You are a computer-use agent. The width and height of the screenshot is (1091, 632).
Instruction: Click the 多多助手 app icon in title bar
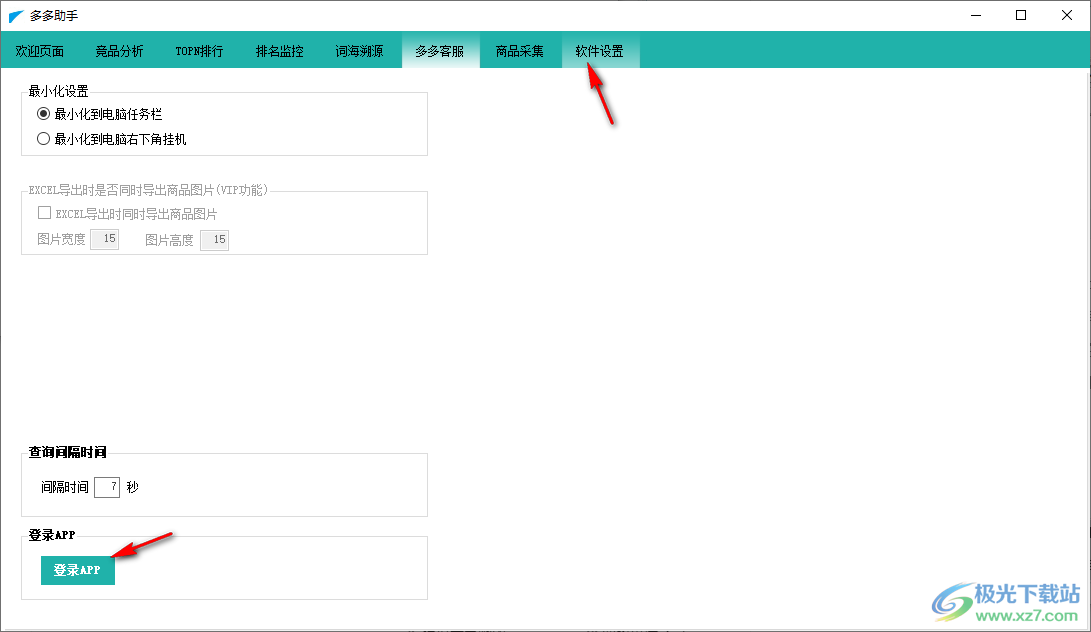(x=16, y=16)
